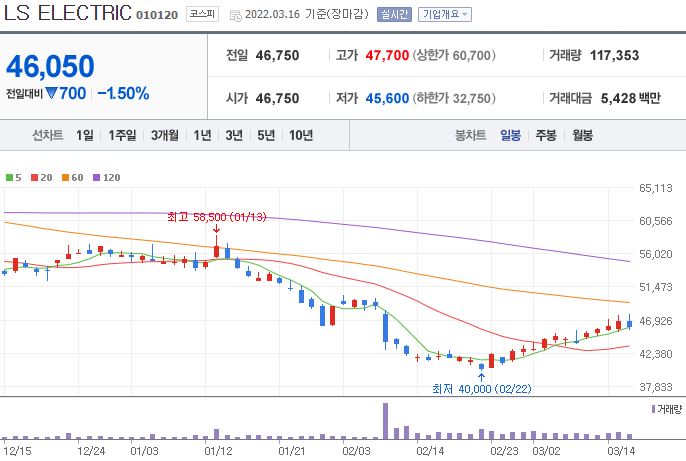Click the 37,833 price axis label
The height and width of the screenshot is (461, 686).
point(656,387)
